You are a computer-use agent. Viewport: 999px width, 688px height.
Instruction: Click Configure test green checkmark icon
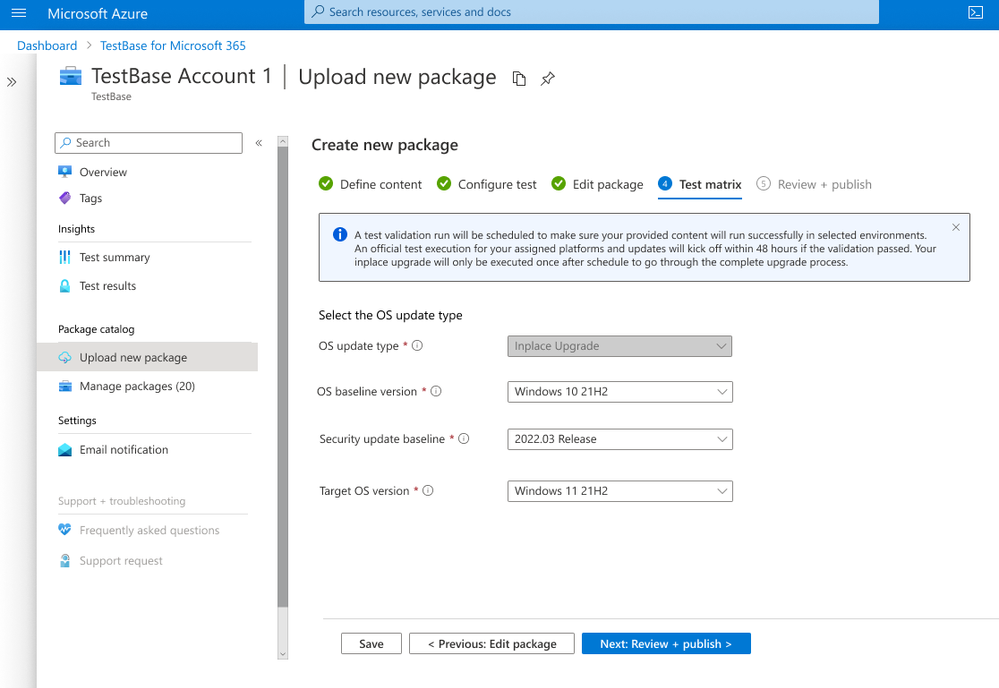coord(444,184)
